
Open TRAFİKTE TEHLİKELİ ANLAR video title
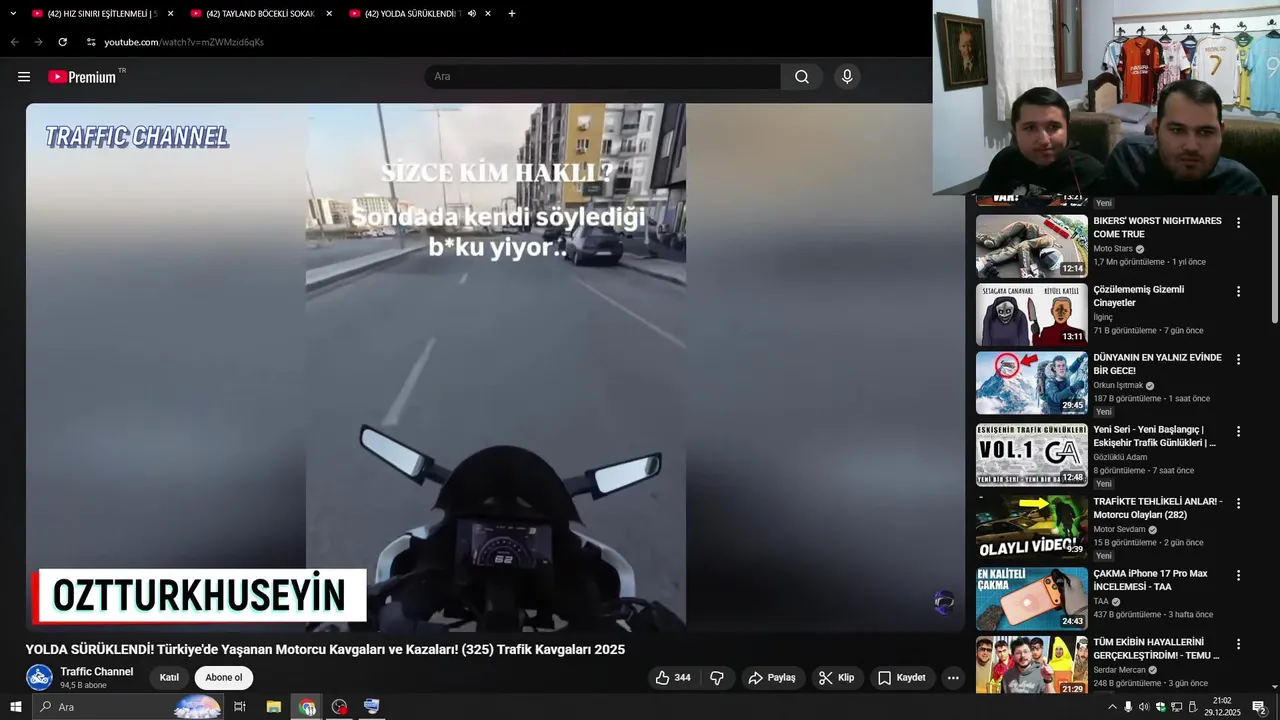pos(1158,508)
